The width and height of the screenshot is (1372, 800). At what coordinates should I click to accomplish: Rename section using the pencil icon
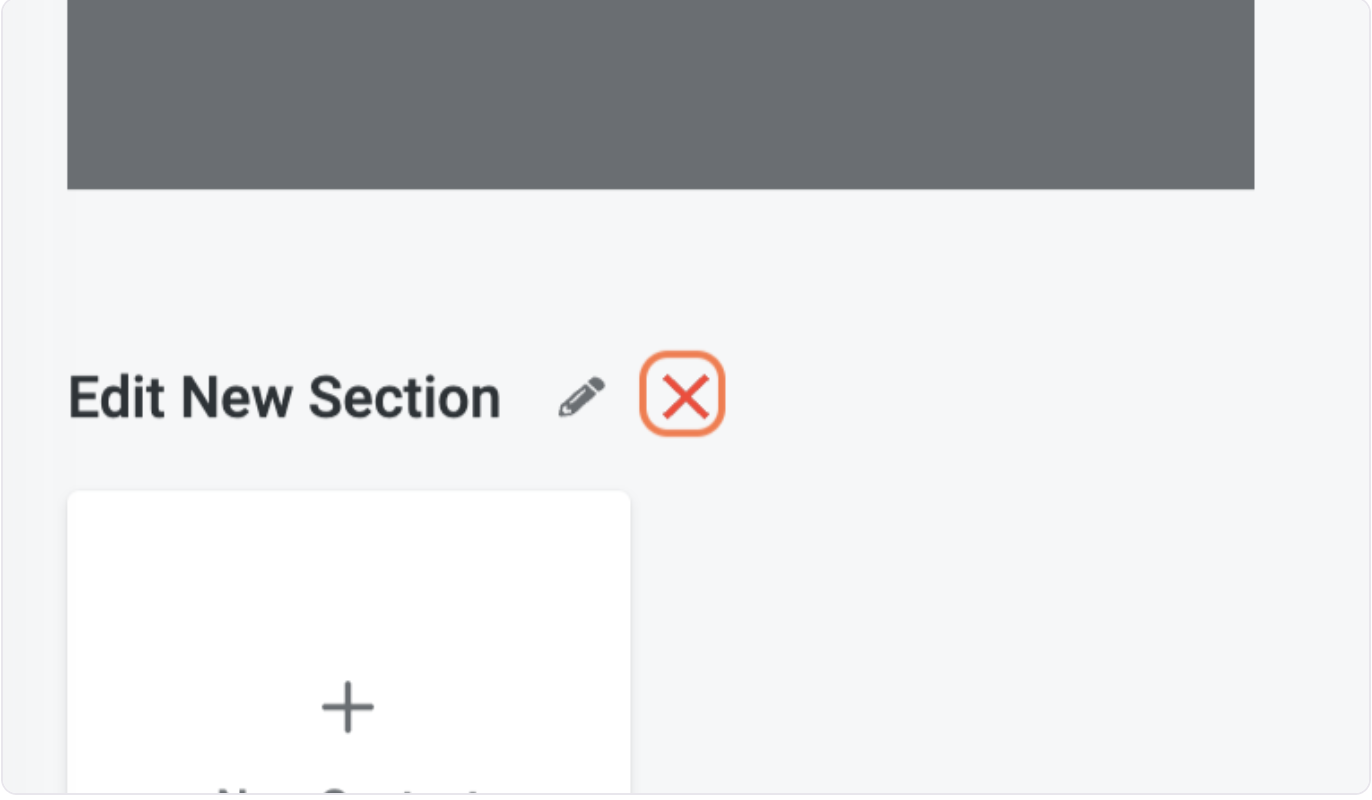click(582, 396)
